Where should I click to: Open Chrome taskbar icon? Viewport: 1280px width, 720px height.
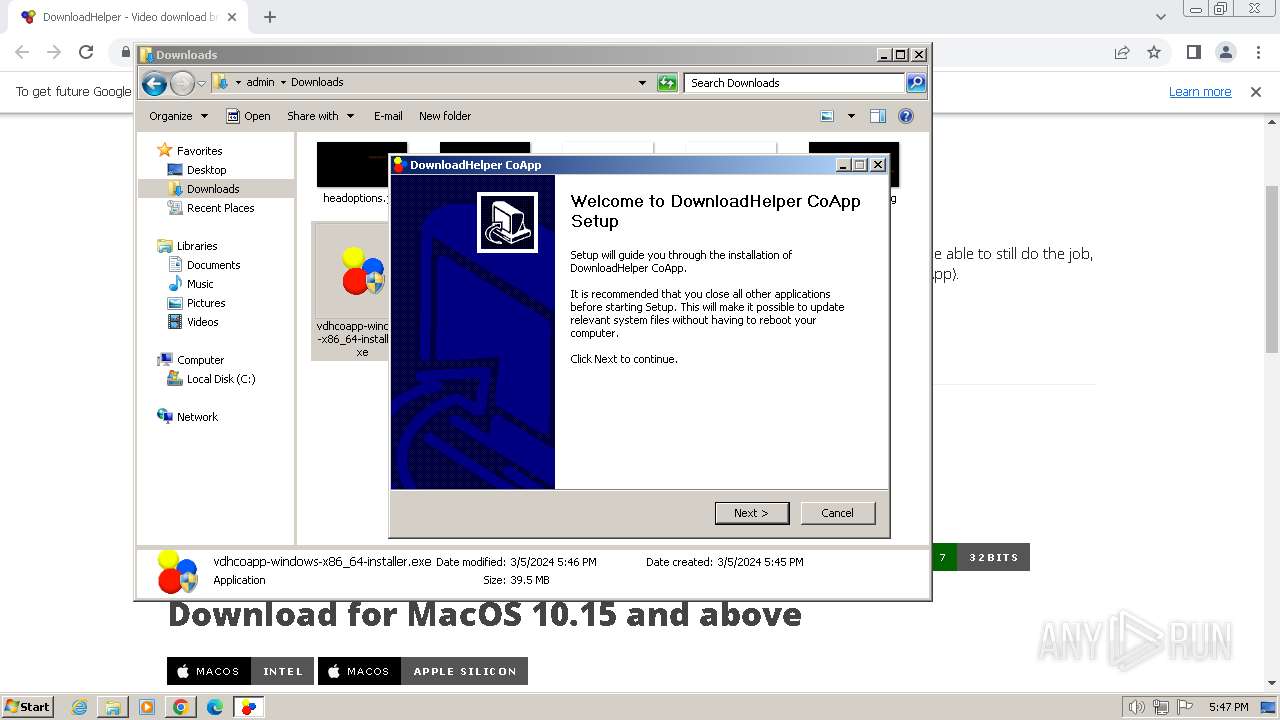[181, 707]
